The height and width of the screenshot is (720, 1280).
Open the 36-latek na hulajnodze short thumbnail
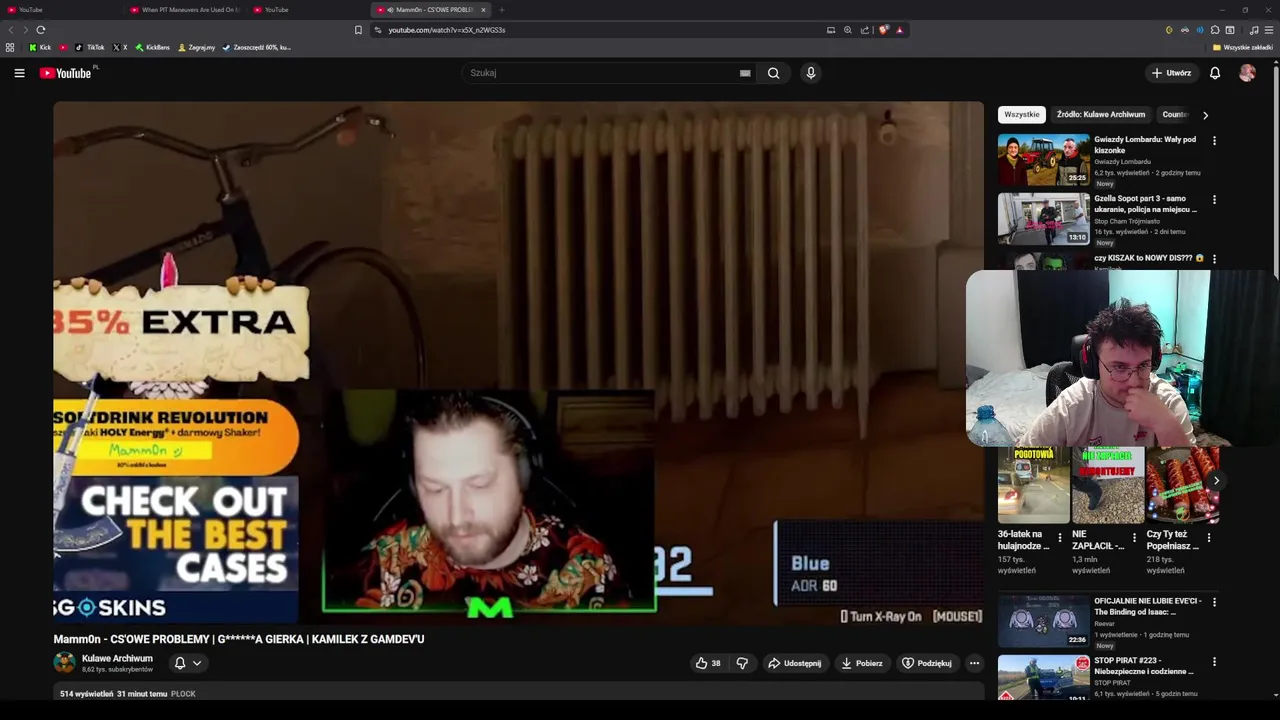coord(1034,485)
